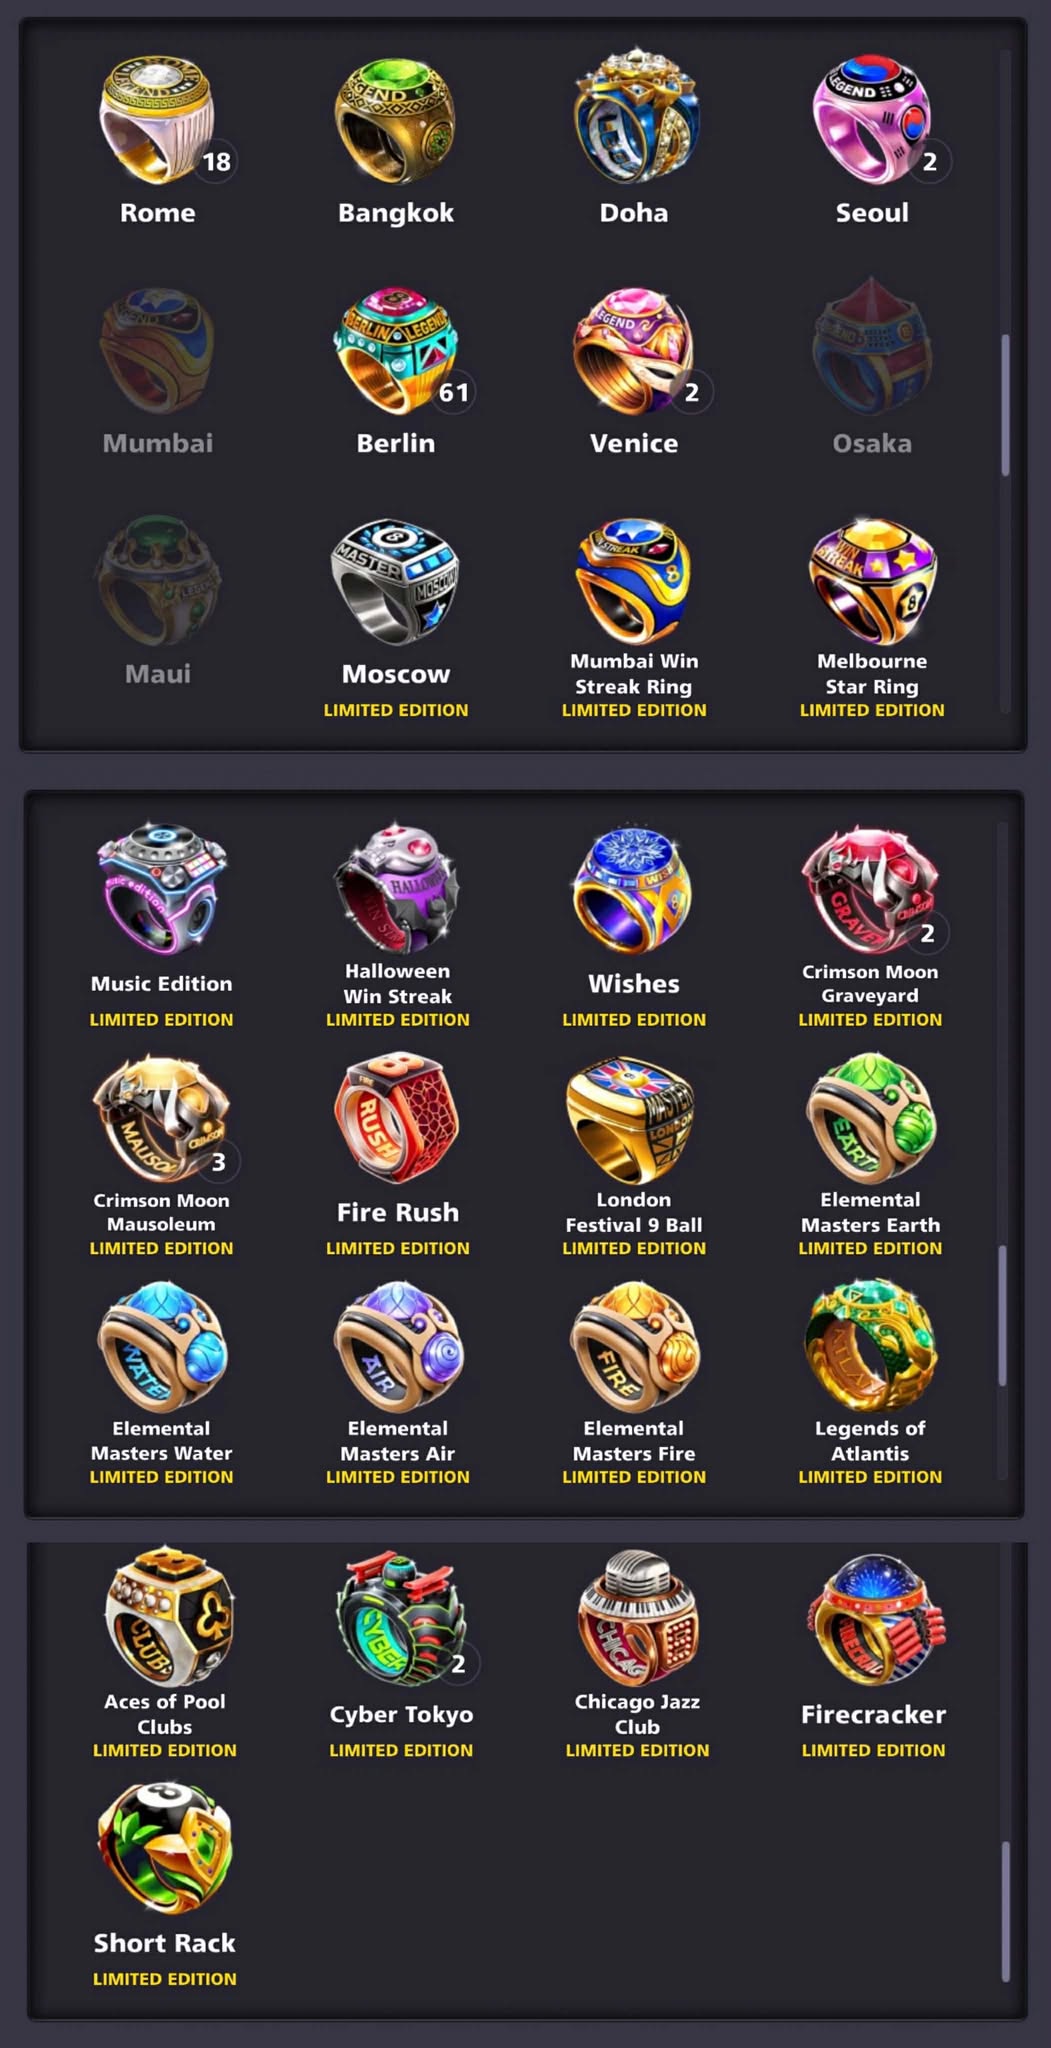This screenshot has height=2048, width=1051.
Task: Choose the Legends of Atlantis ring
Action: pyautogui.click(x=870, y=1346)
